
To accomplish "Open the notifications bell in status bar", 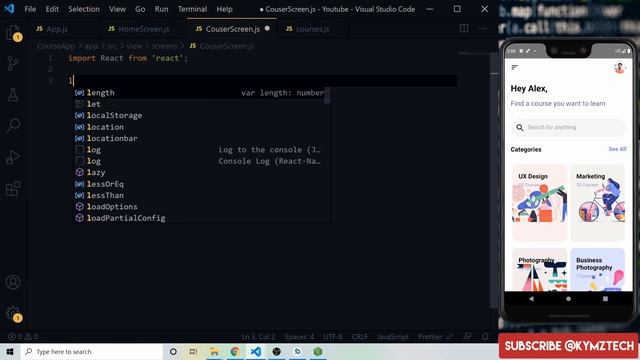I will pyautogui.click(x=485, y=336).
